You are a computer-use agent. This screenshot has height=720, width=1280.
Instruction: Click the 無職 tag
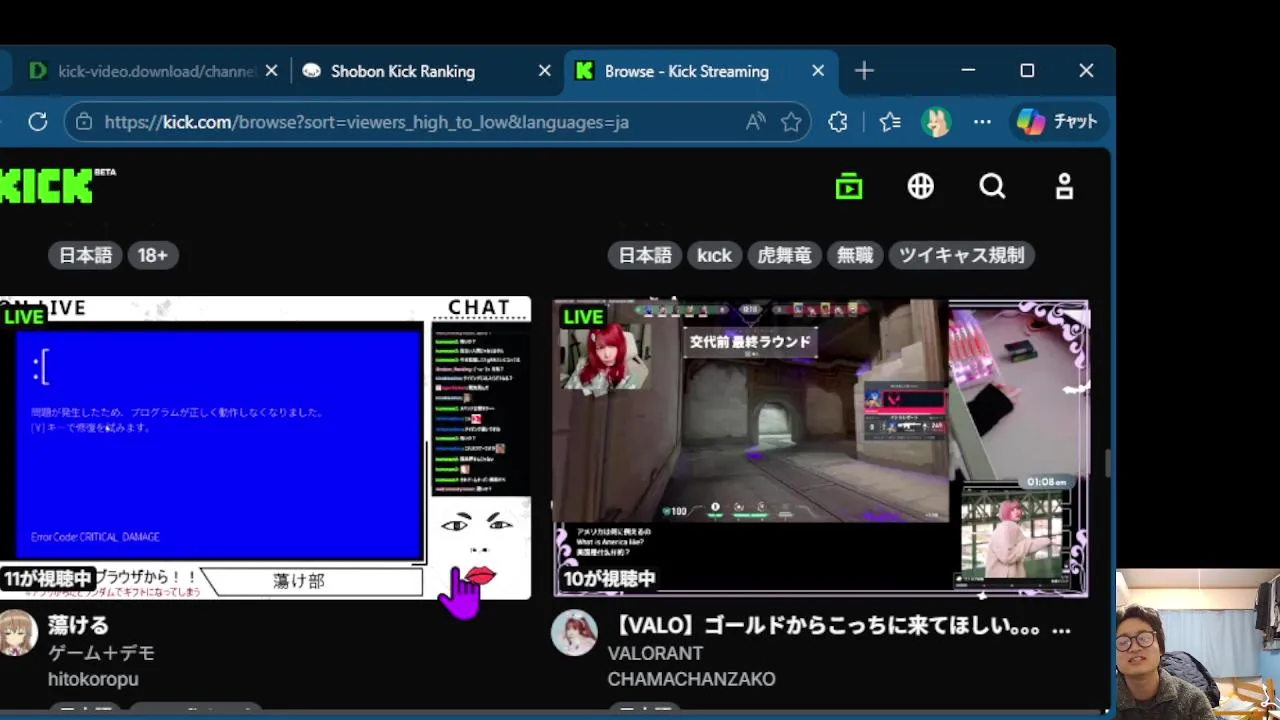click(x=855, y=255)
